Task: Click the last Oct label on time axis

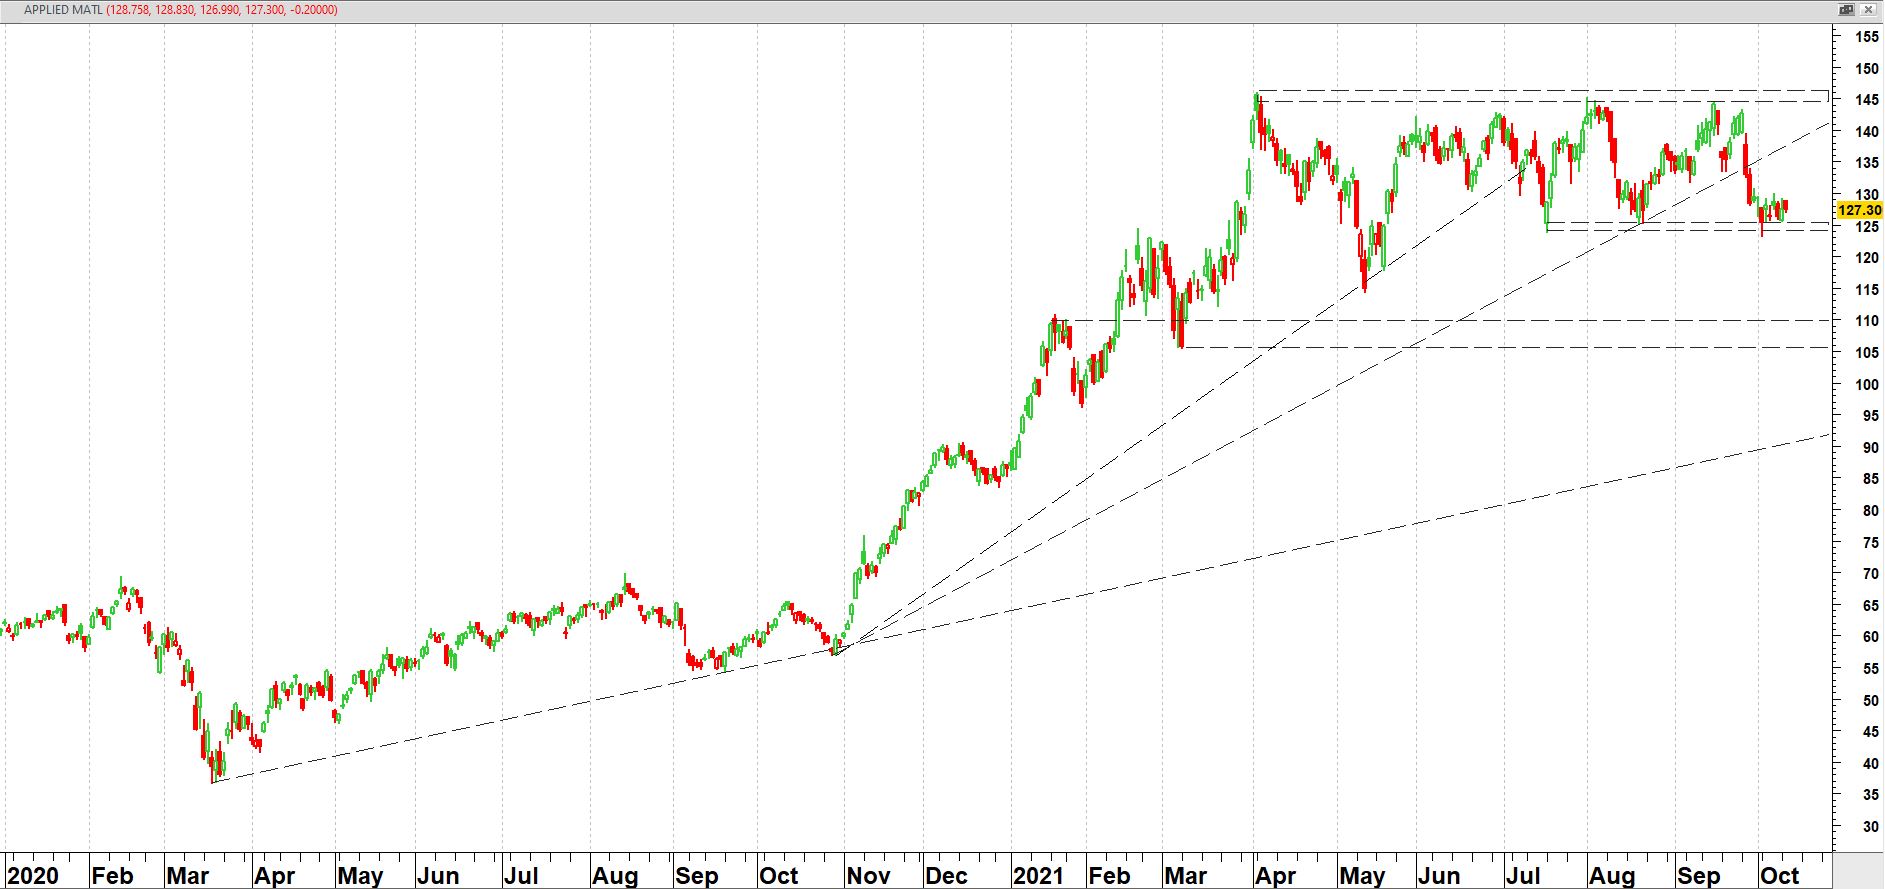Action: pos(1780,876)
